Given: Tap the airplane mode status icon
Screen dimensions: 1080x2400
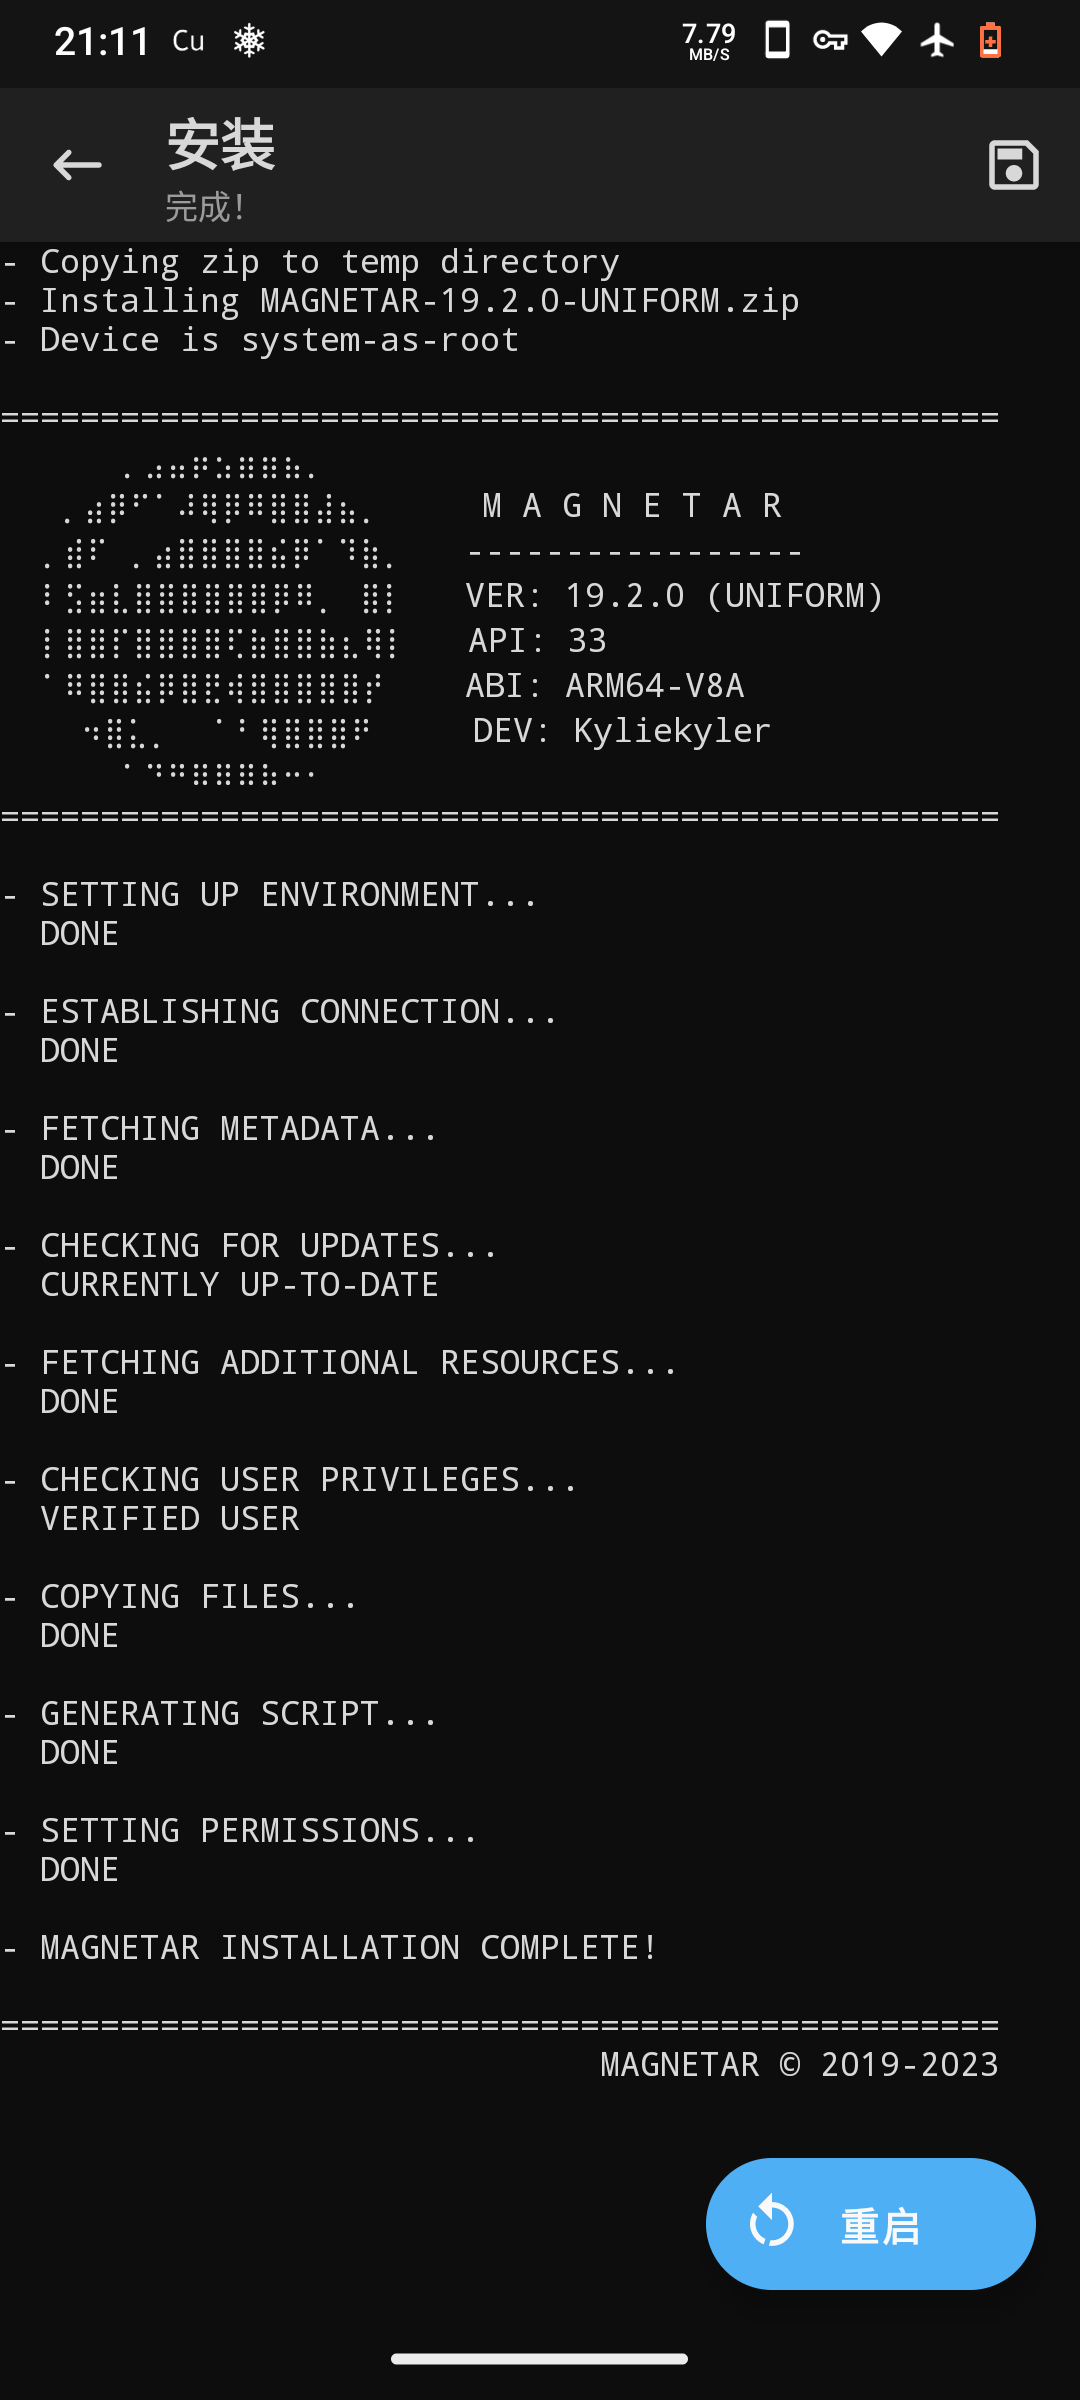Looking at the screenshot, I should (x=937, y=41).
